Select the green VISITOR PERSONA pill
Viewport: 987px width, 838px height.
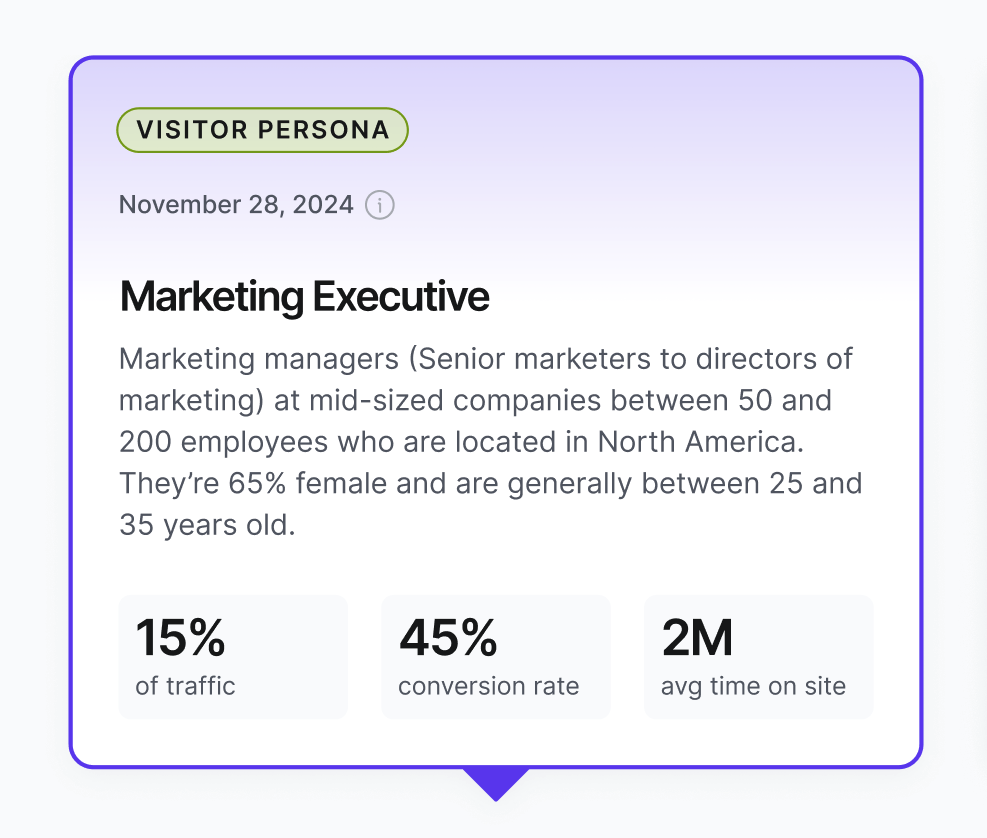(261, 129)
